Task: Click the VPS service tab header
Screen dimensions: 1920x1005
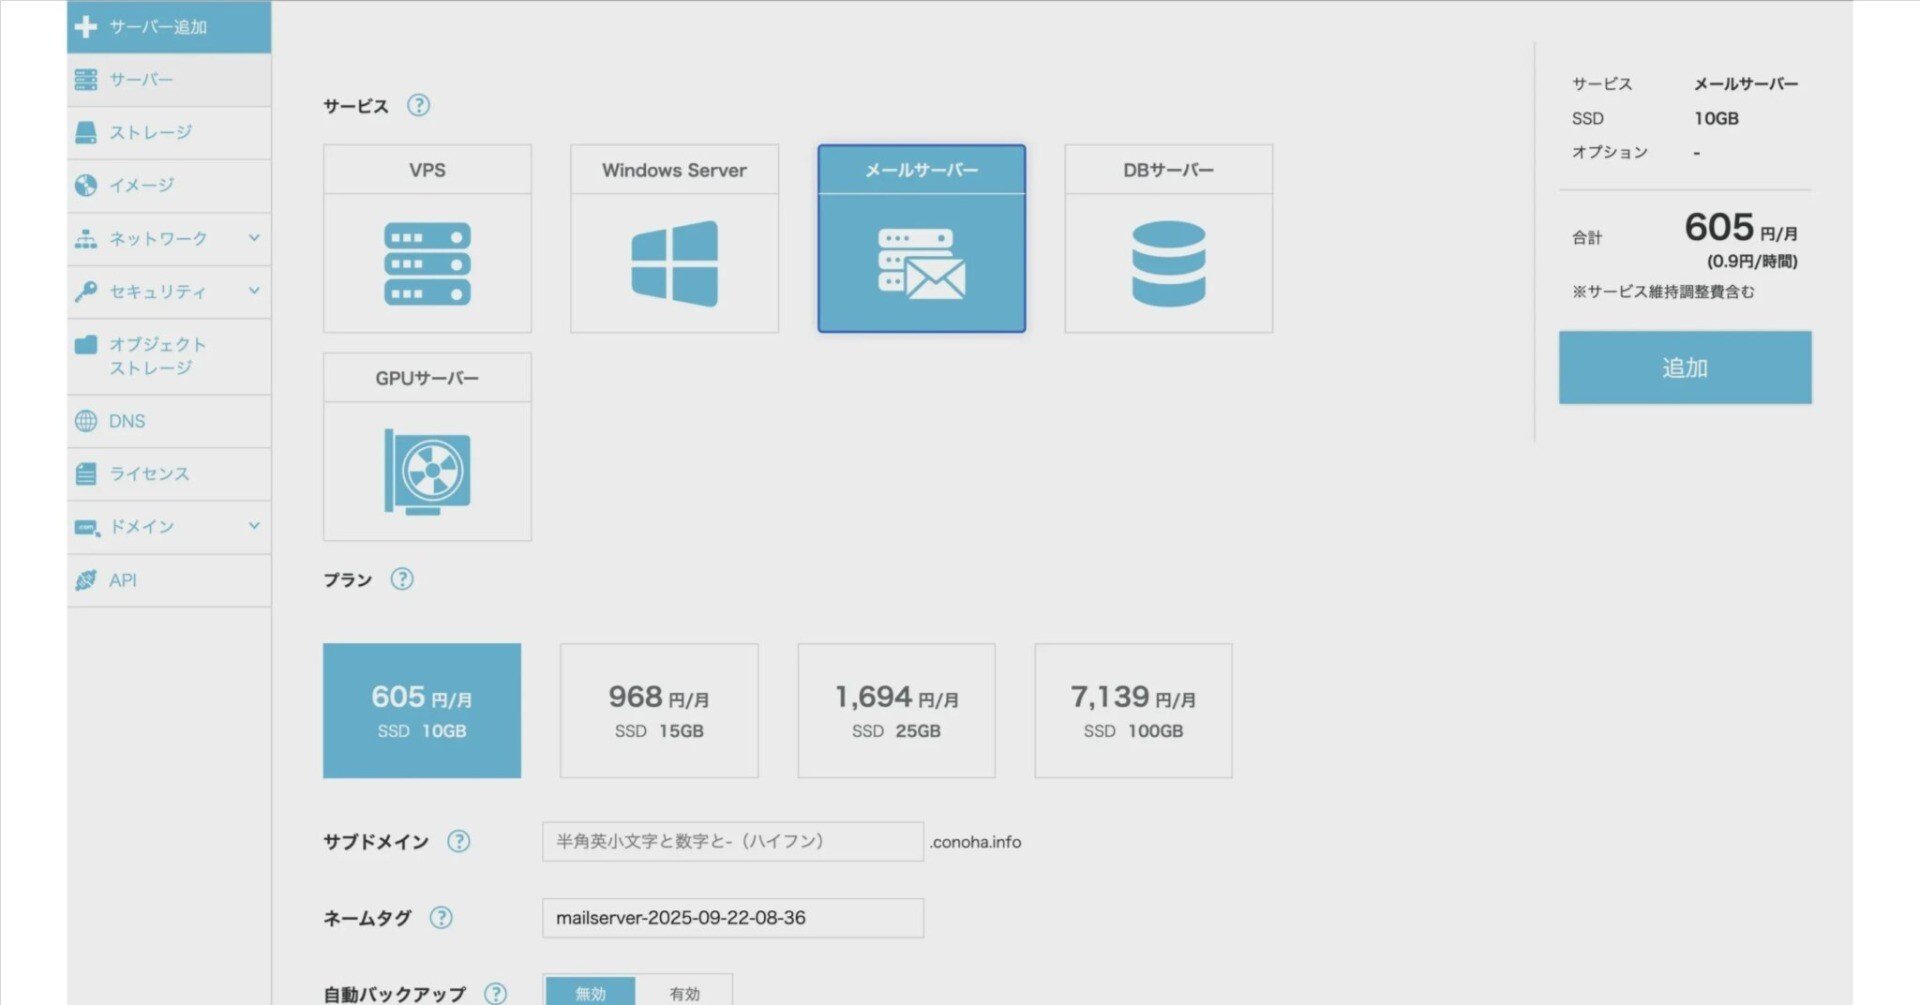Action: coord(427,169)
